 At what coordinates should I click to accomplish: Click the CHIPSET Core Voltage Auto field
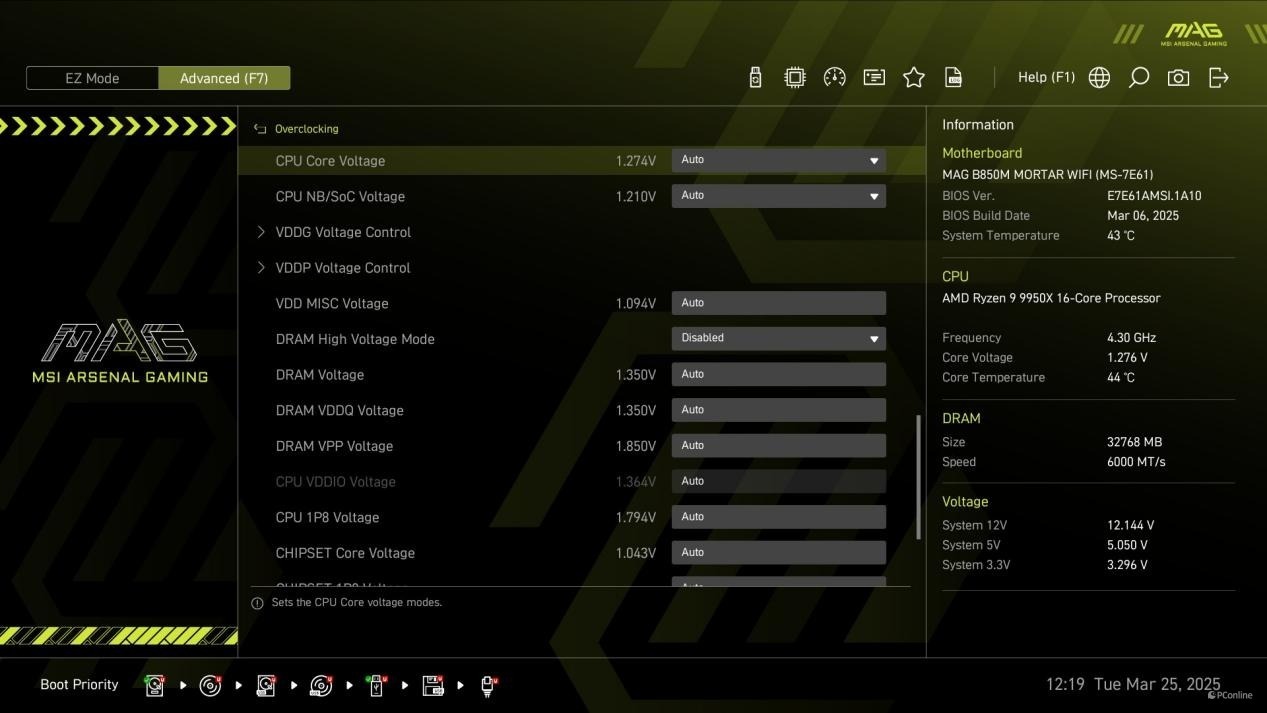tap(778, 553)
